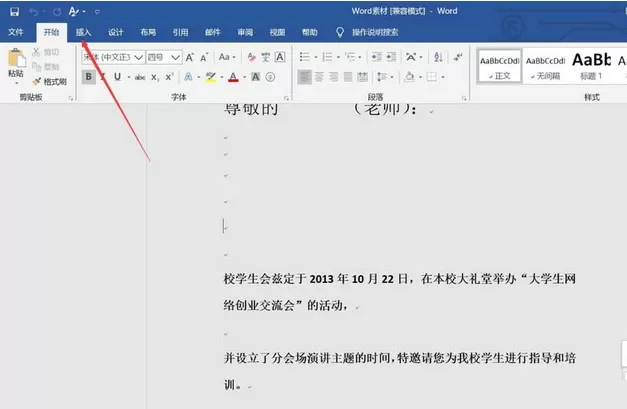Toggle subscript x₂ button

coord(155,77)
